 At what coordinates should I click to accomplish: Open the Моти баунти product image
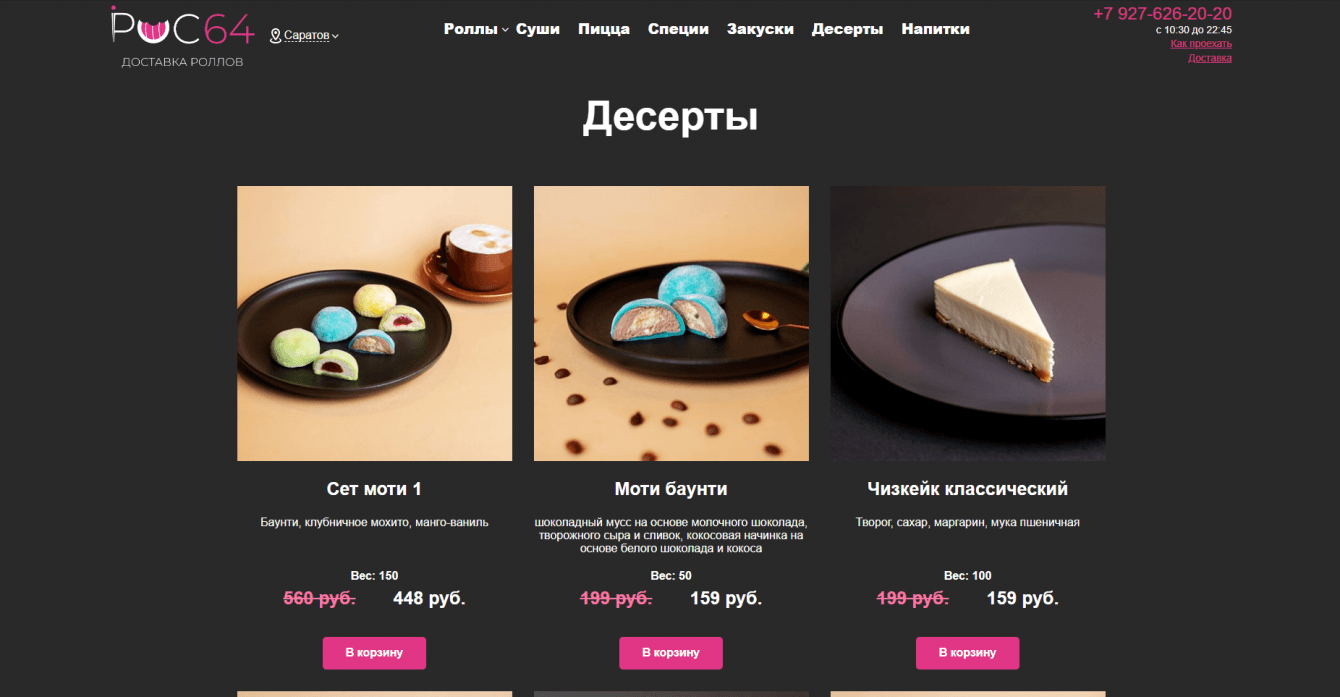[x=671, y=323]
